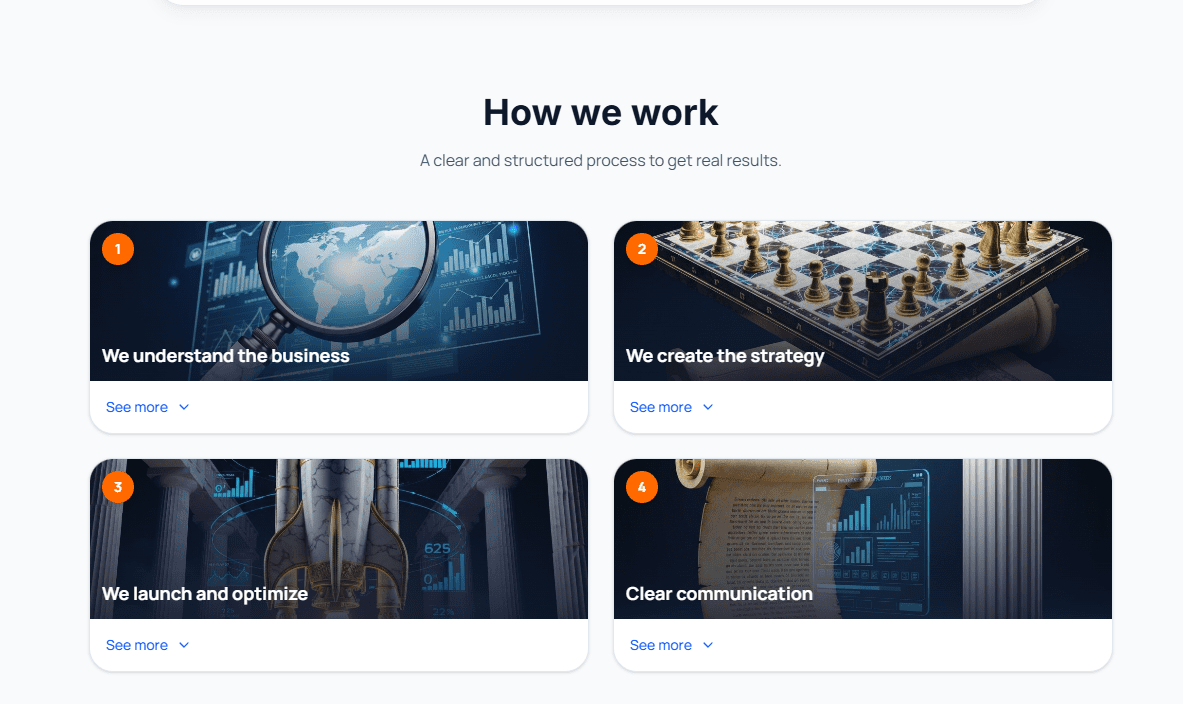Viewport: 1183px width, 704px height.
Task: Click the orange step 1 badge
Action: coord(118,249)
